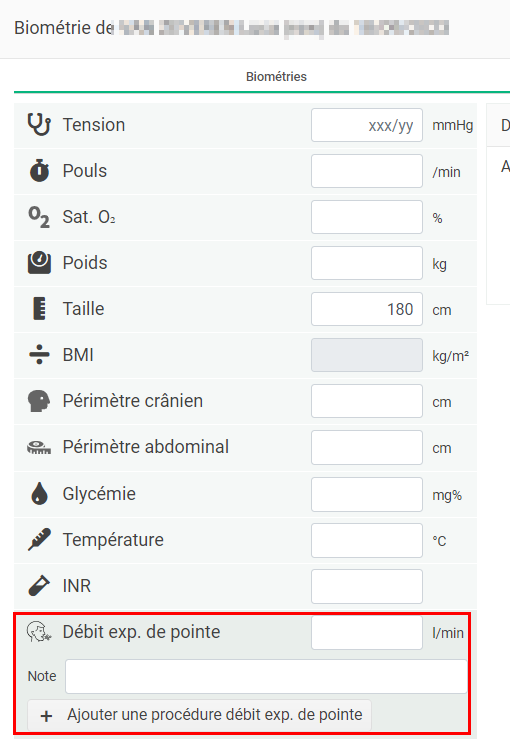Viewport: 510px width, 755px height.
Task: Click into the Glycémie value field
Action: pyautogui.click(x=367, y=495)
